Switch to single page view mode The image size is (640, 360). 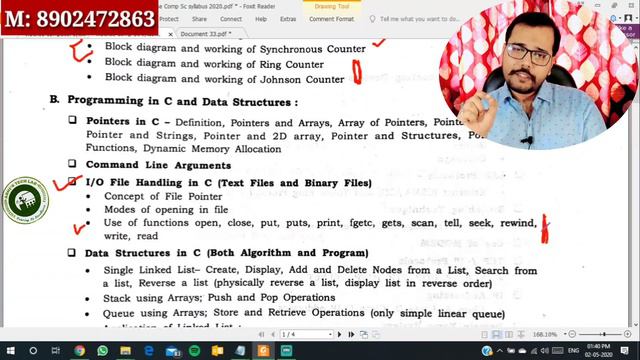point(484,334)
